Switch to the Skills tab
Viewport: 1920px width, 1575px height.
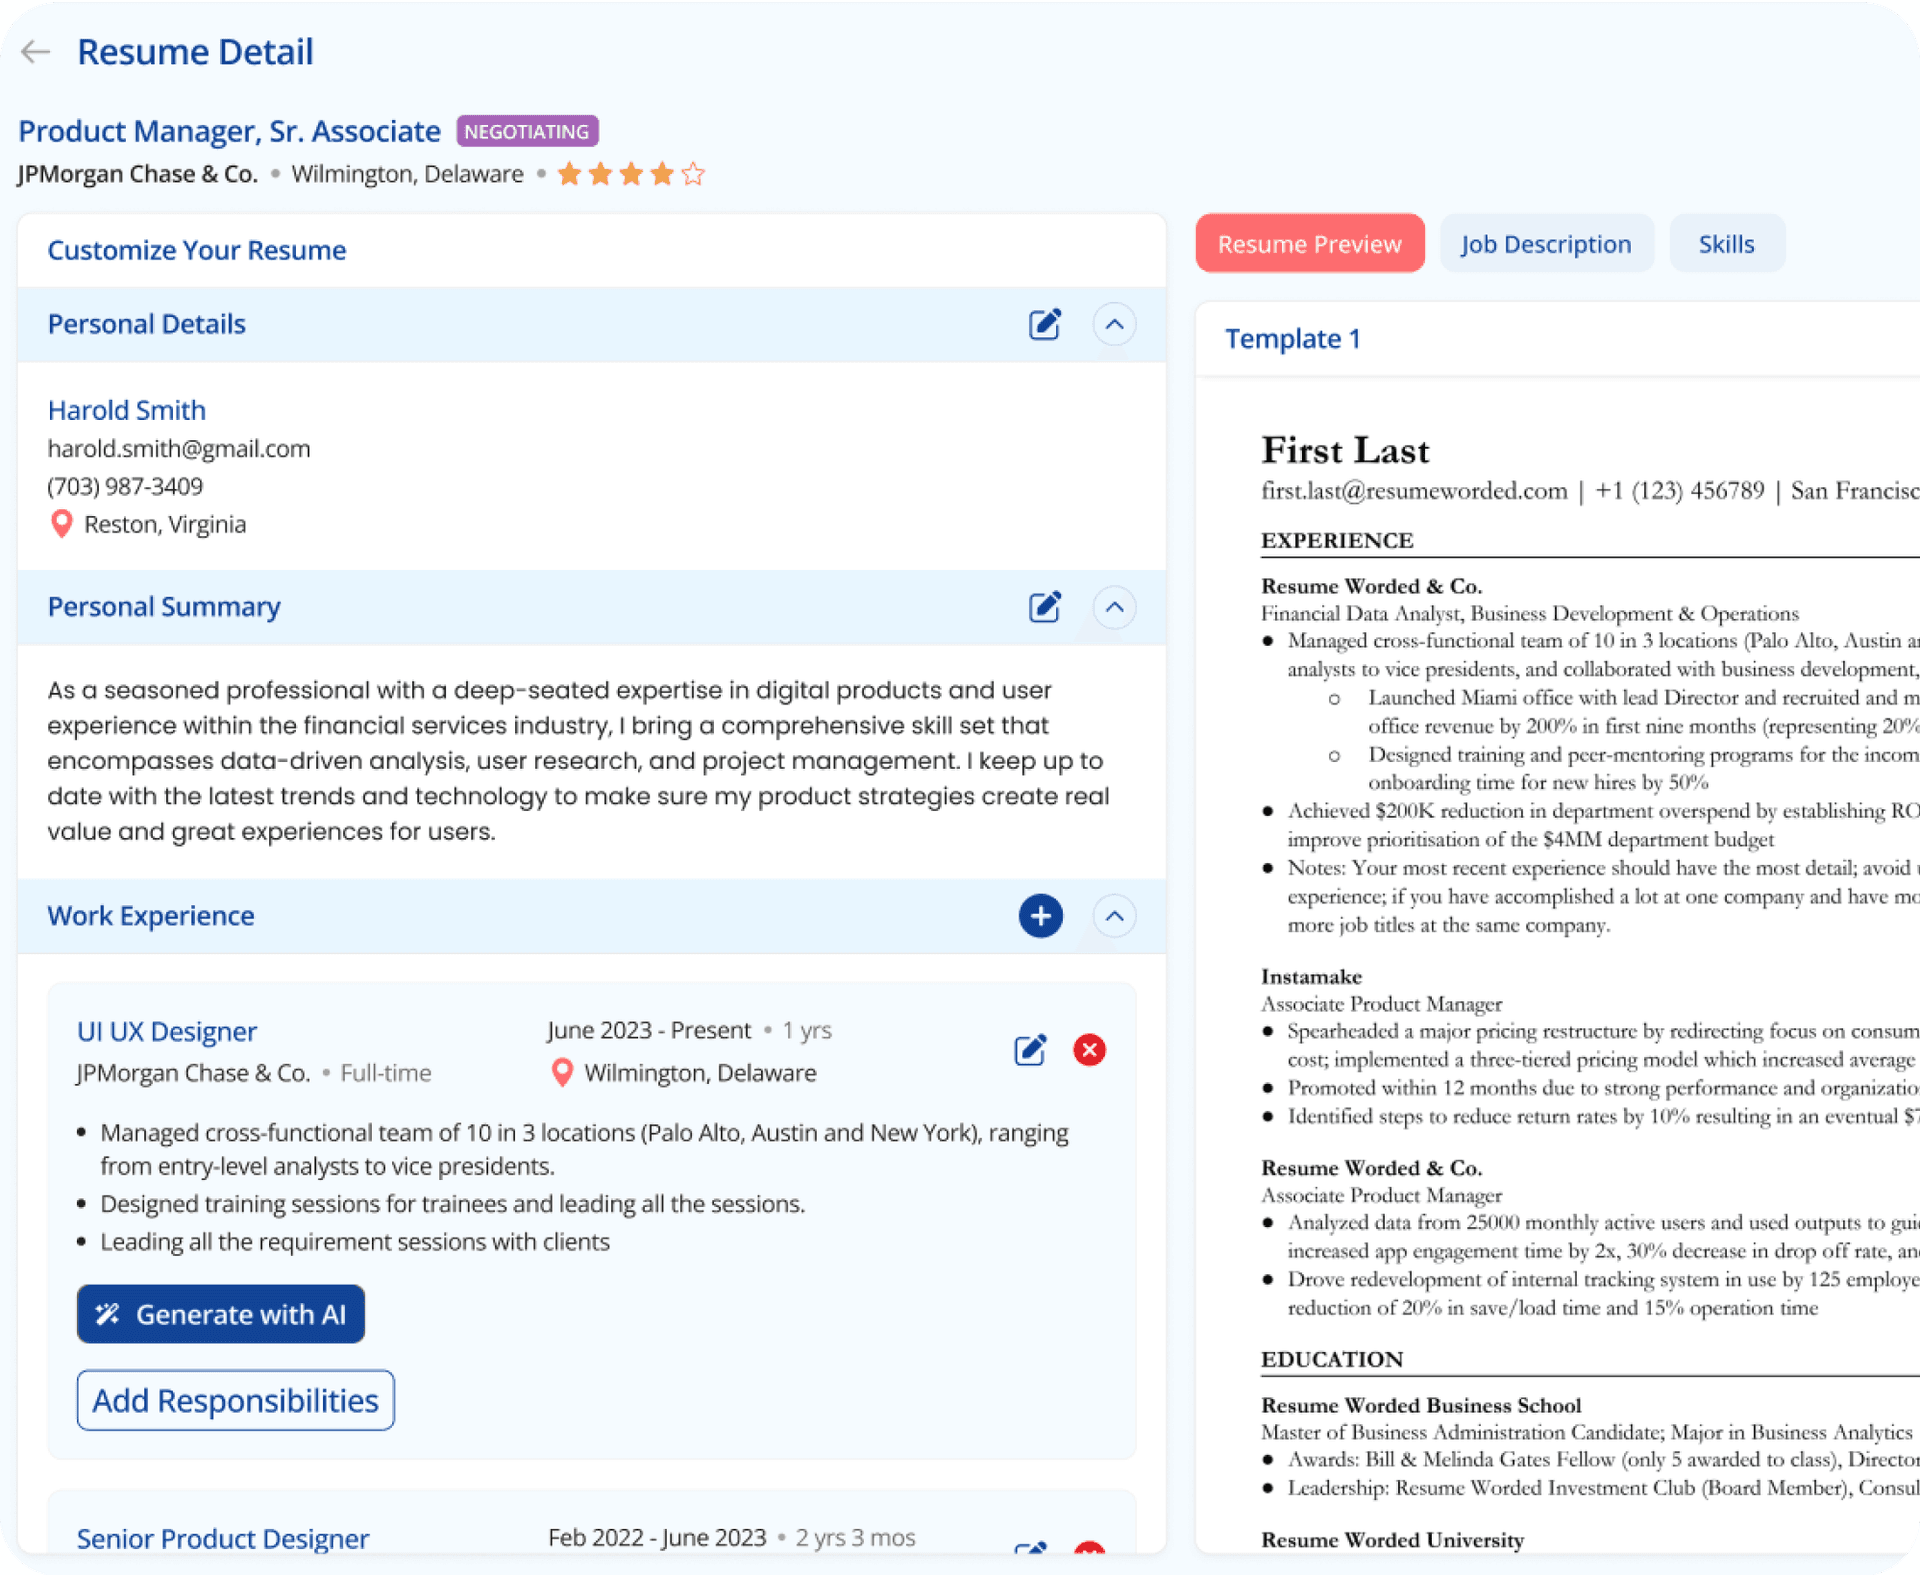click(1727, 244)
